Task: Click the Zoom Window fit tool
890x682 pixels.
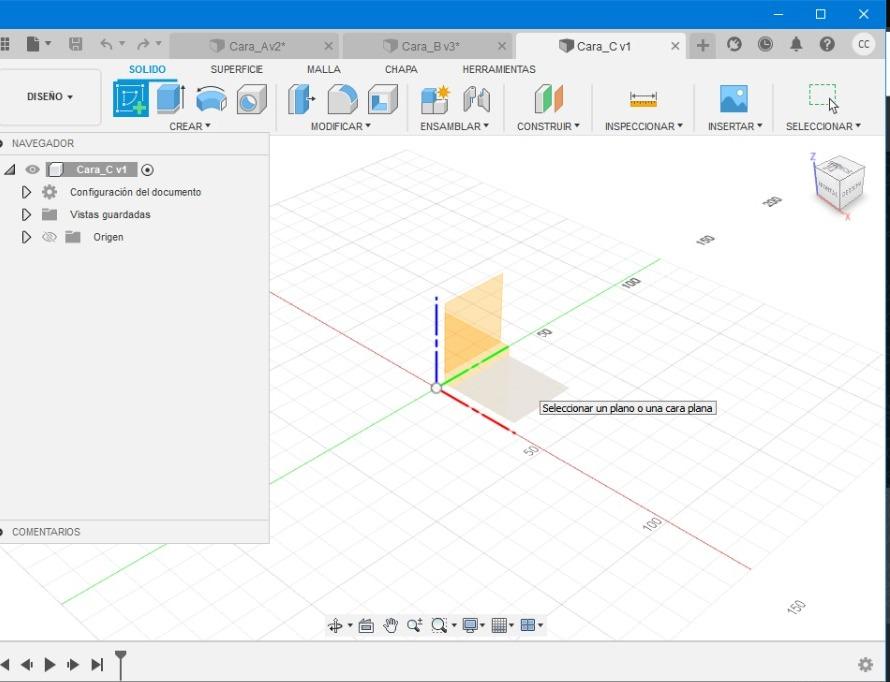Action: [439, 625]
